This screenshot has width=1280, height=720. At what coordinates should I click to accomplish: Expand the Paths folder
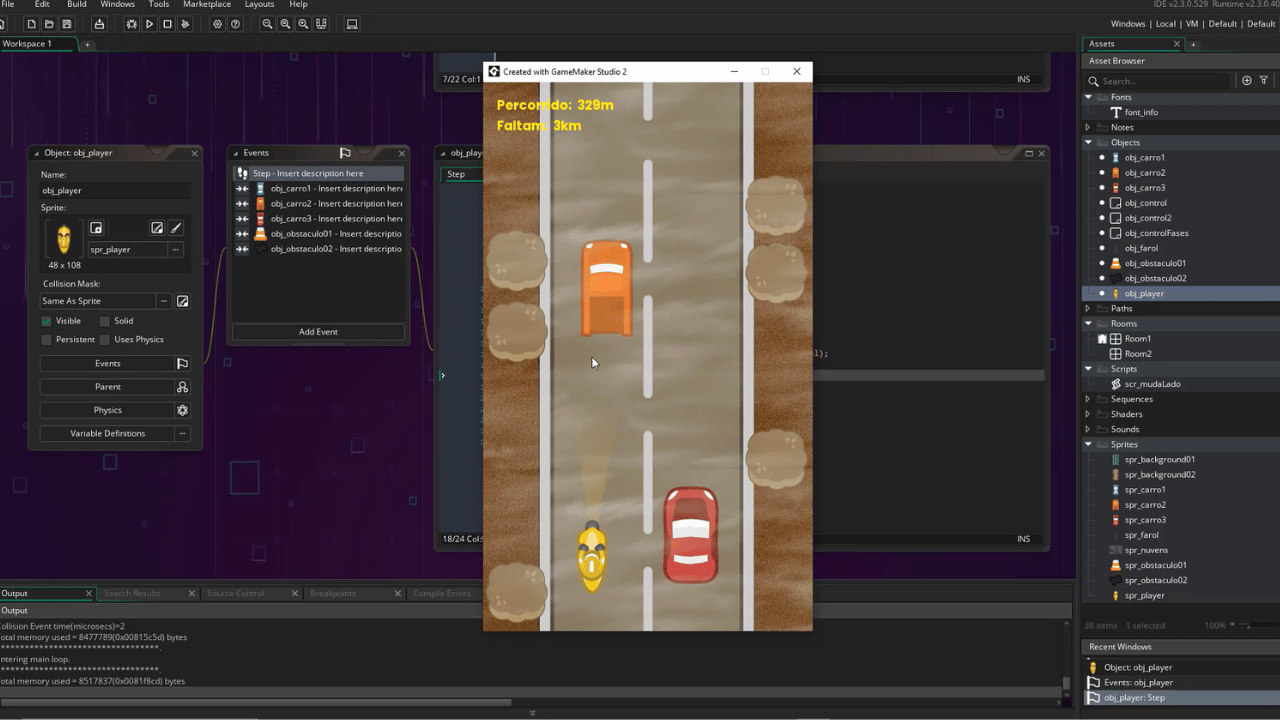tap(1088, 308)
